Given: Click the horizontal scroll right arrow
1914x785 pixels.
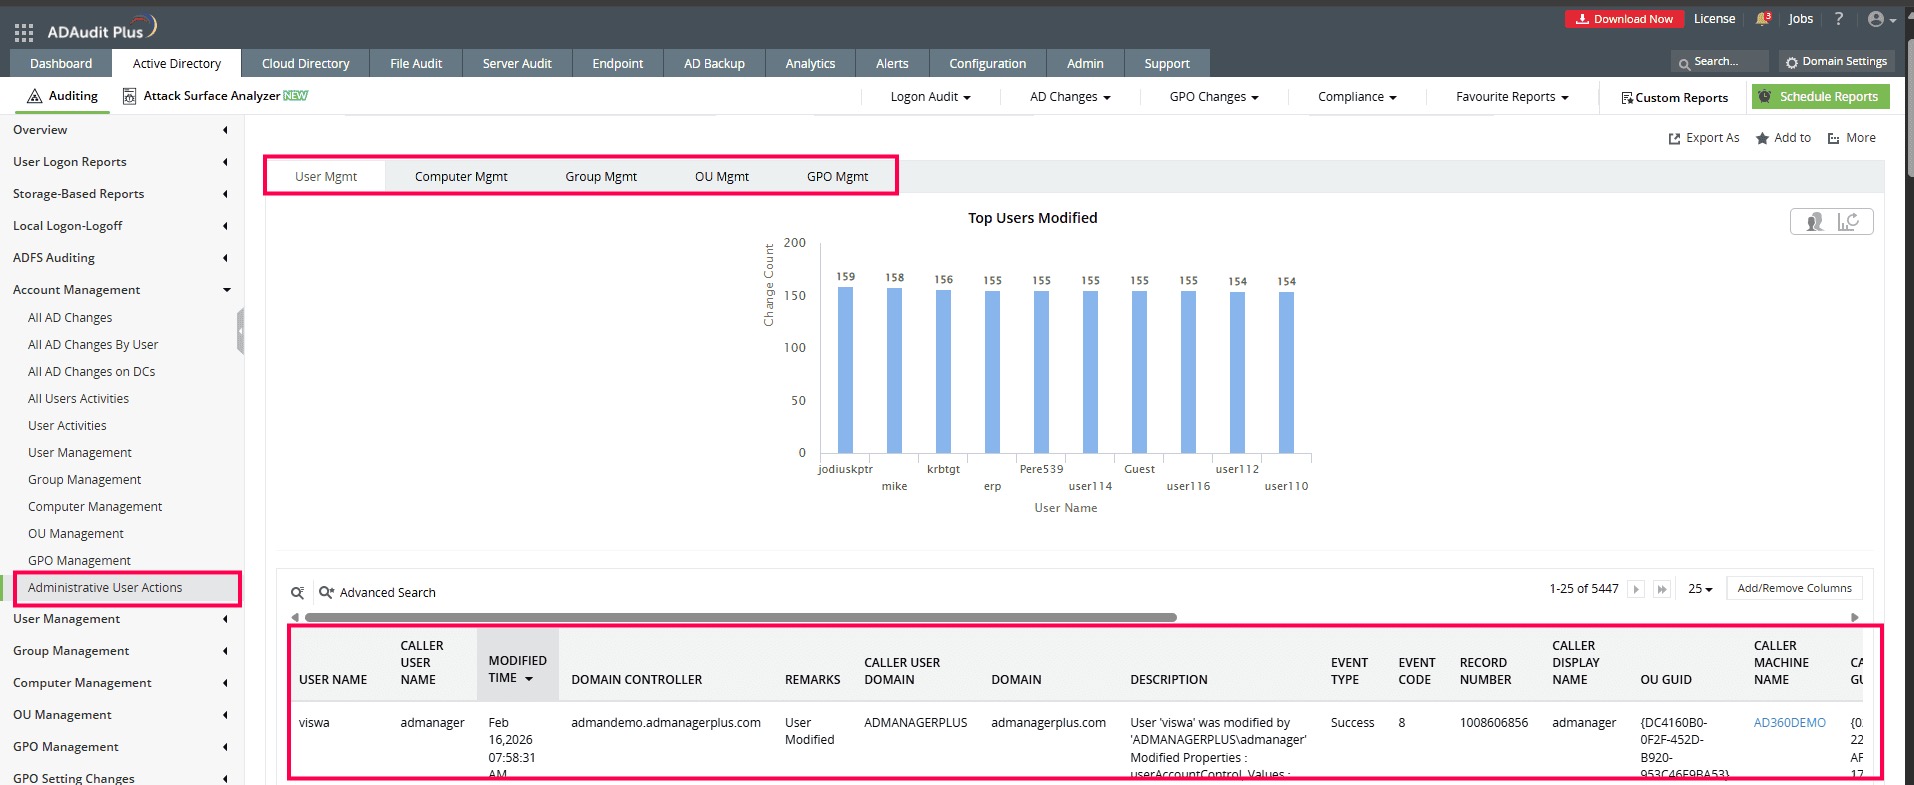Looking at the screenshot, I should coord(1855,618).
